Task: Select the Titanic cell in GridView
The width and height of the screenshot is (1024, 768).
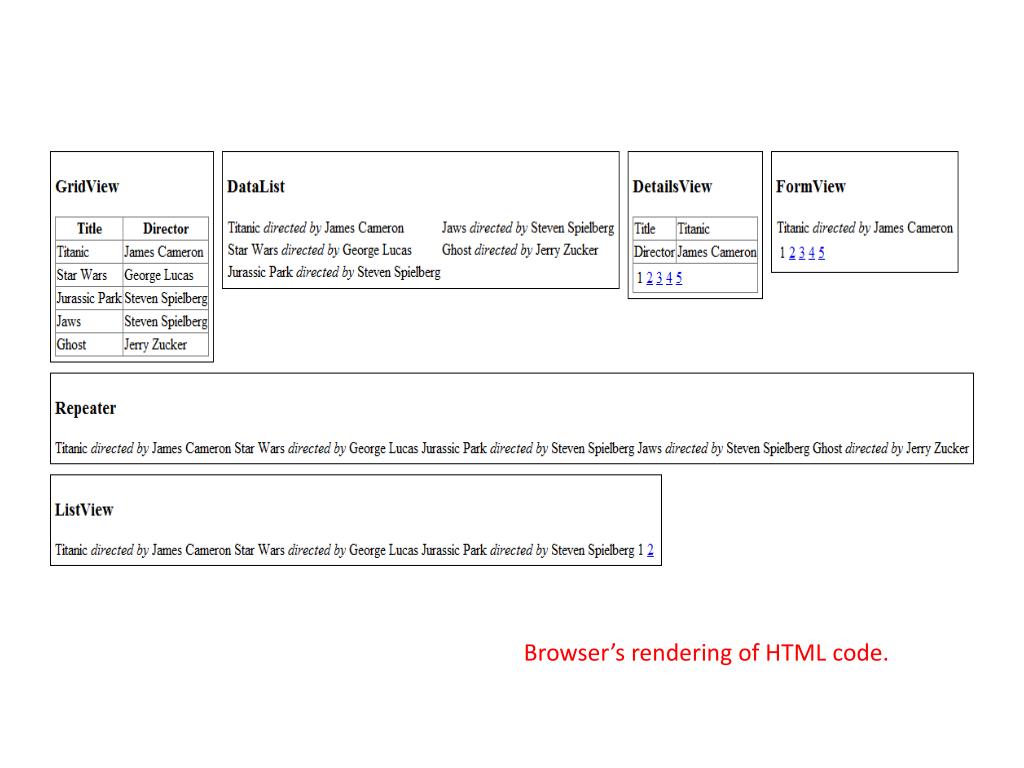Action: [89, 252]
